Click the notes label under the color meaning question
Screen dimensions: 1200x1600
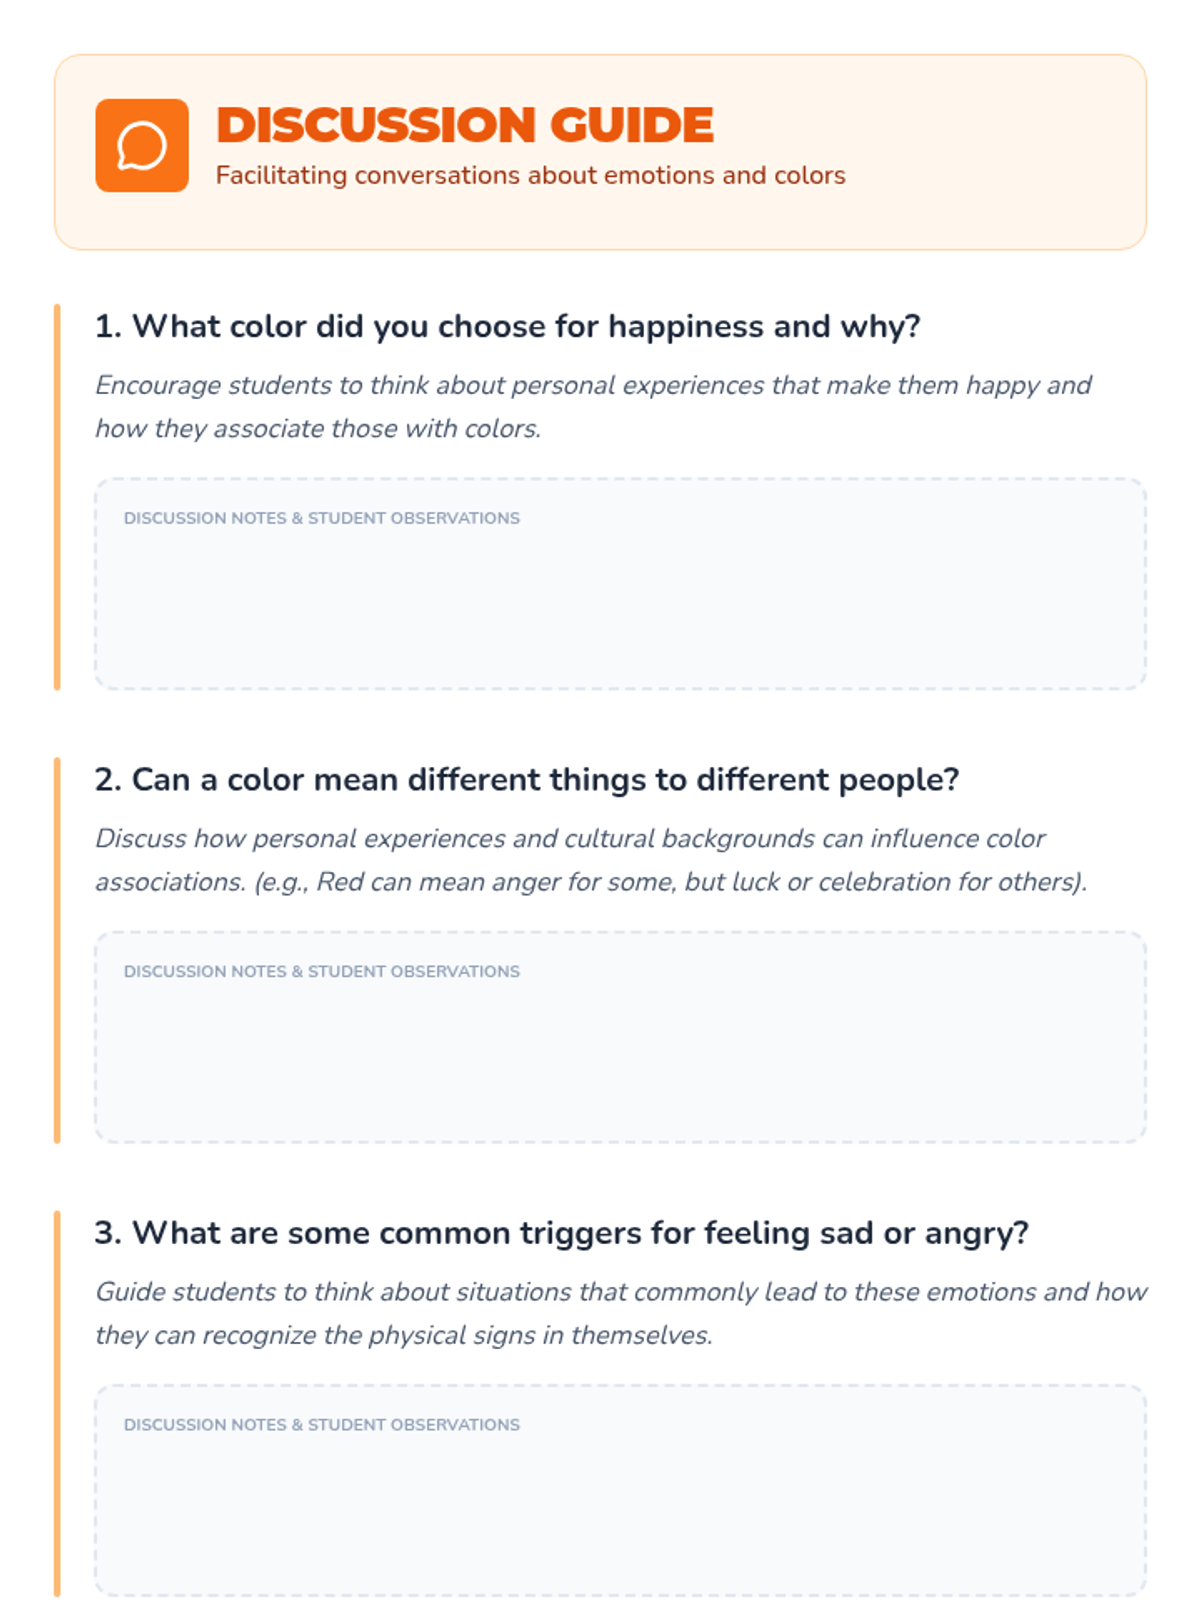point(321,971)
